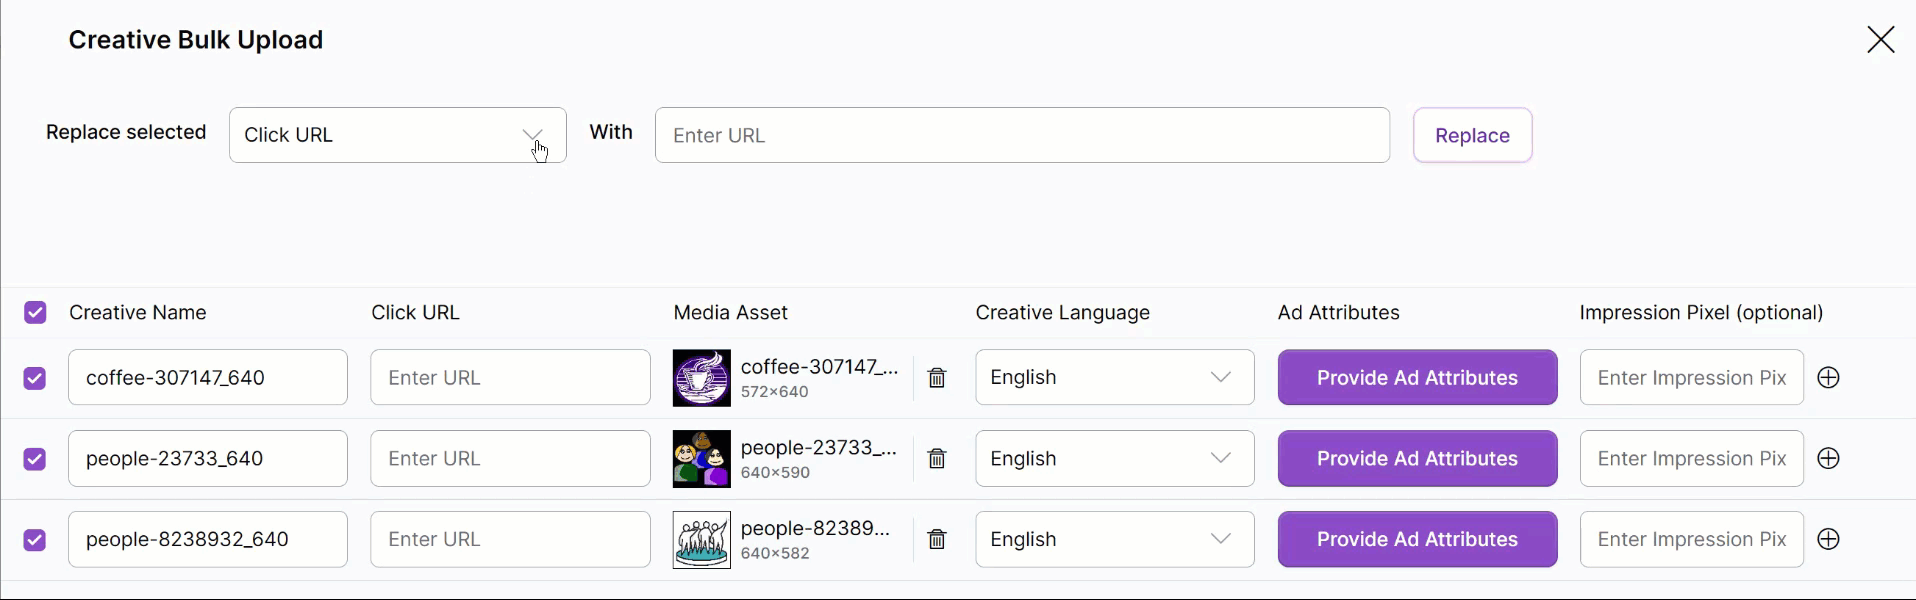The image size is (1916, 600).
Task: Open the coffee-307147 image thumbnail
Action: click(x=702, y=378)
